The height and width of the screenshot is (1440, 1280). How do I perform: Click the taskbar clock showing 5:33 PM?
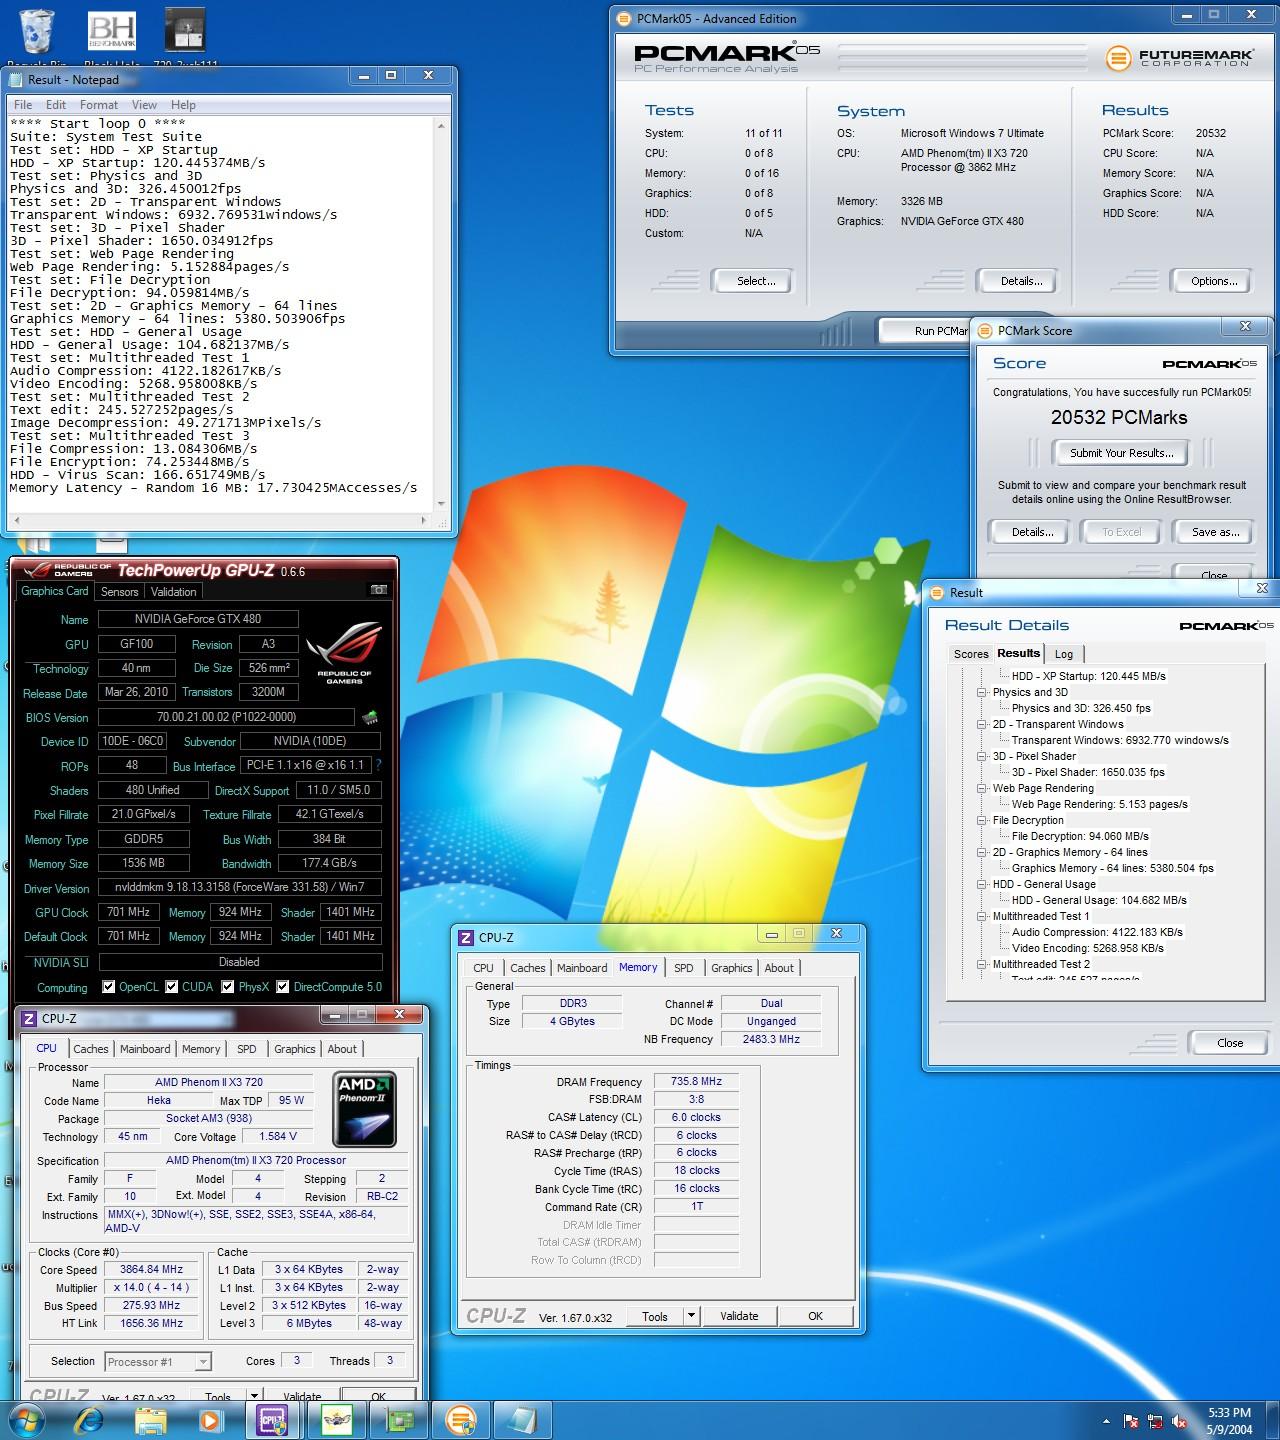(1229, 1421)
